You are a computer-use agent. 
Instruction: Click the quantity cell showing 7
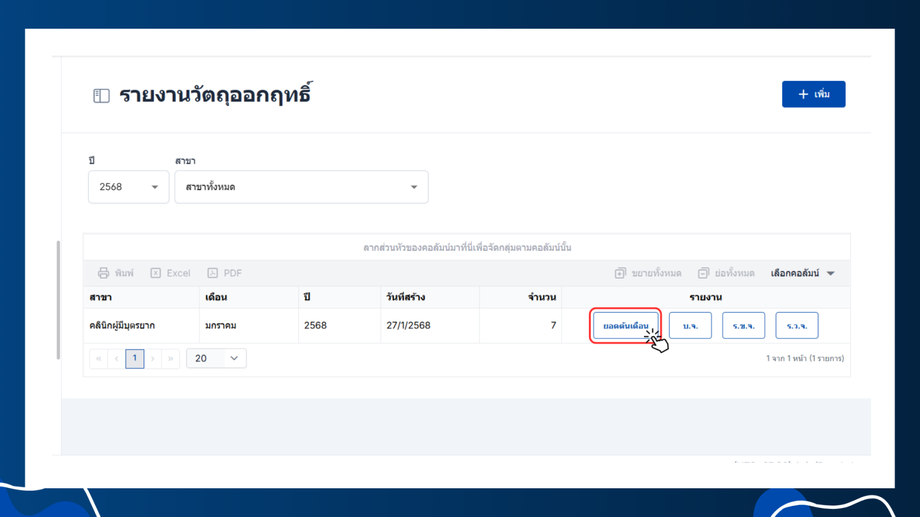coord(520,326)
